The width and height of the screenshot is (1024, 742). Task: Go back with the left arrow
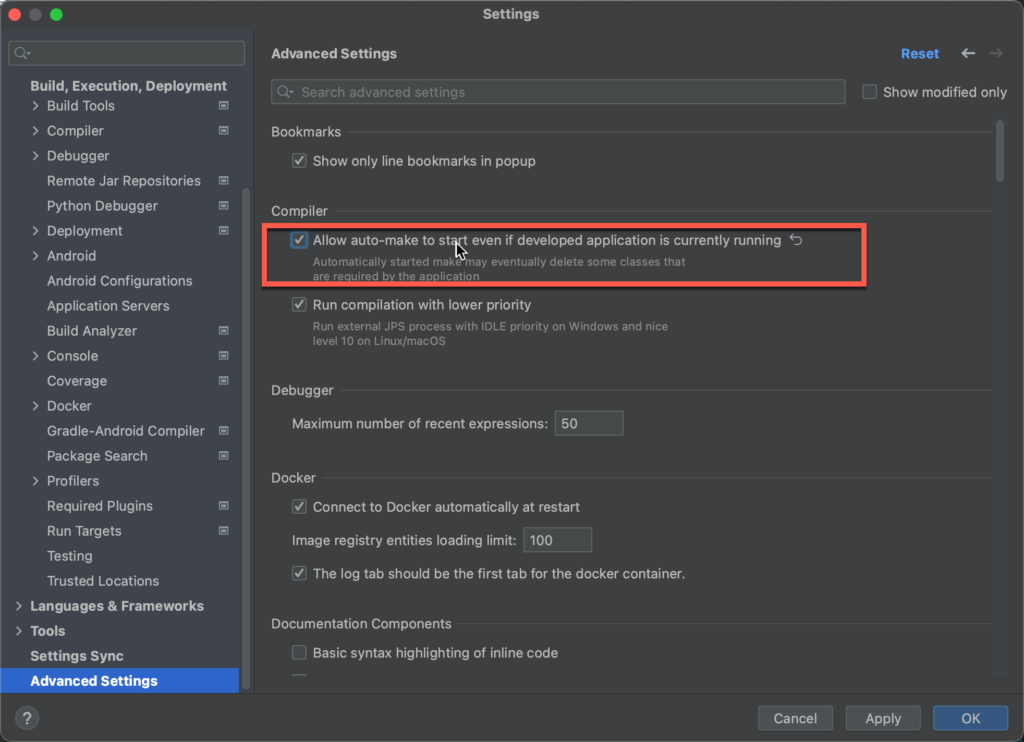(x=968, y=54)
